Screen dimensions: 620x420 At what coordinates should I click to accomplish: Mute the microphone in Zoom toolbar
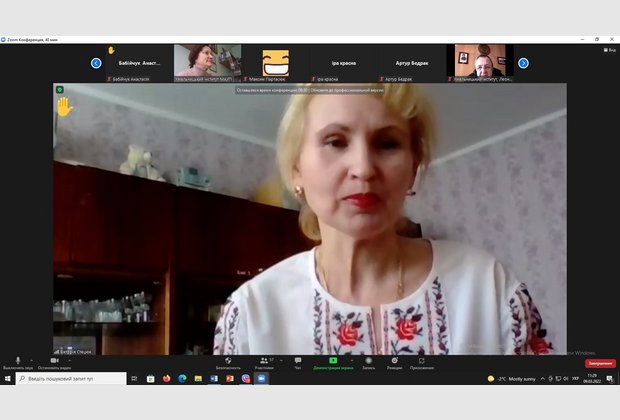pos(18,363)
